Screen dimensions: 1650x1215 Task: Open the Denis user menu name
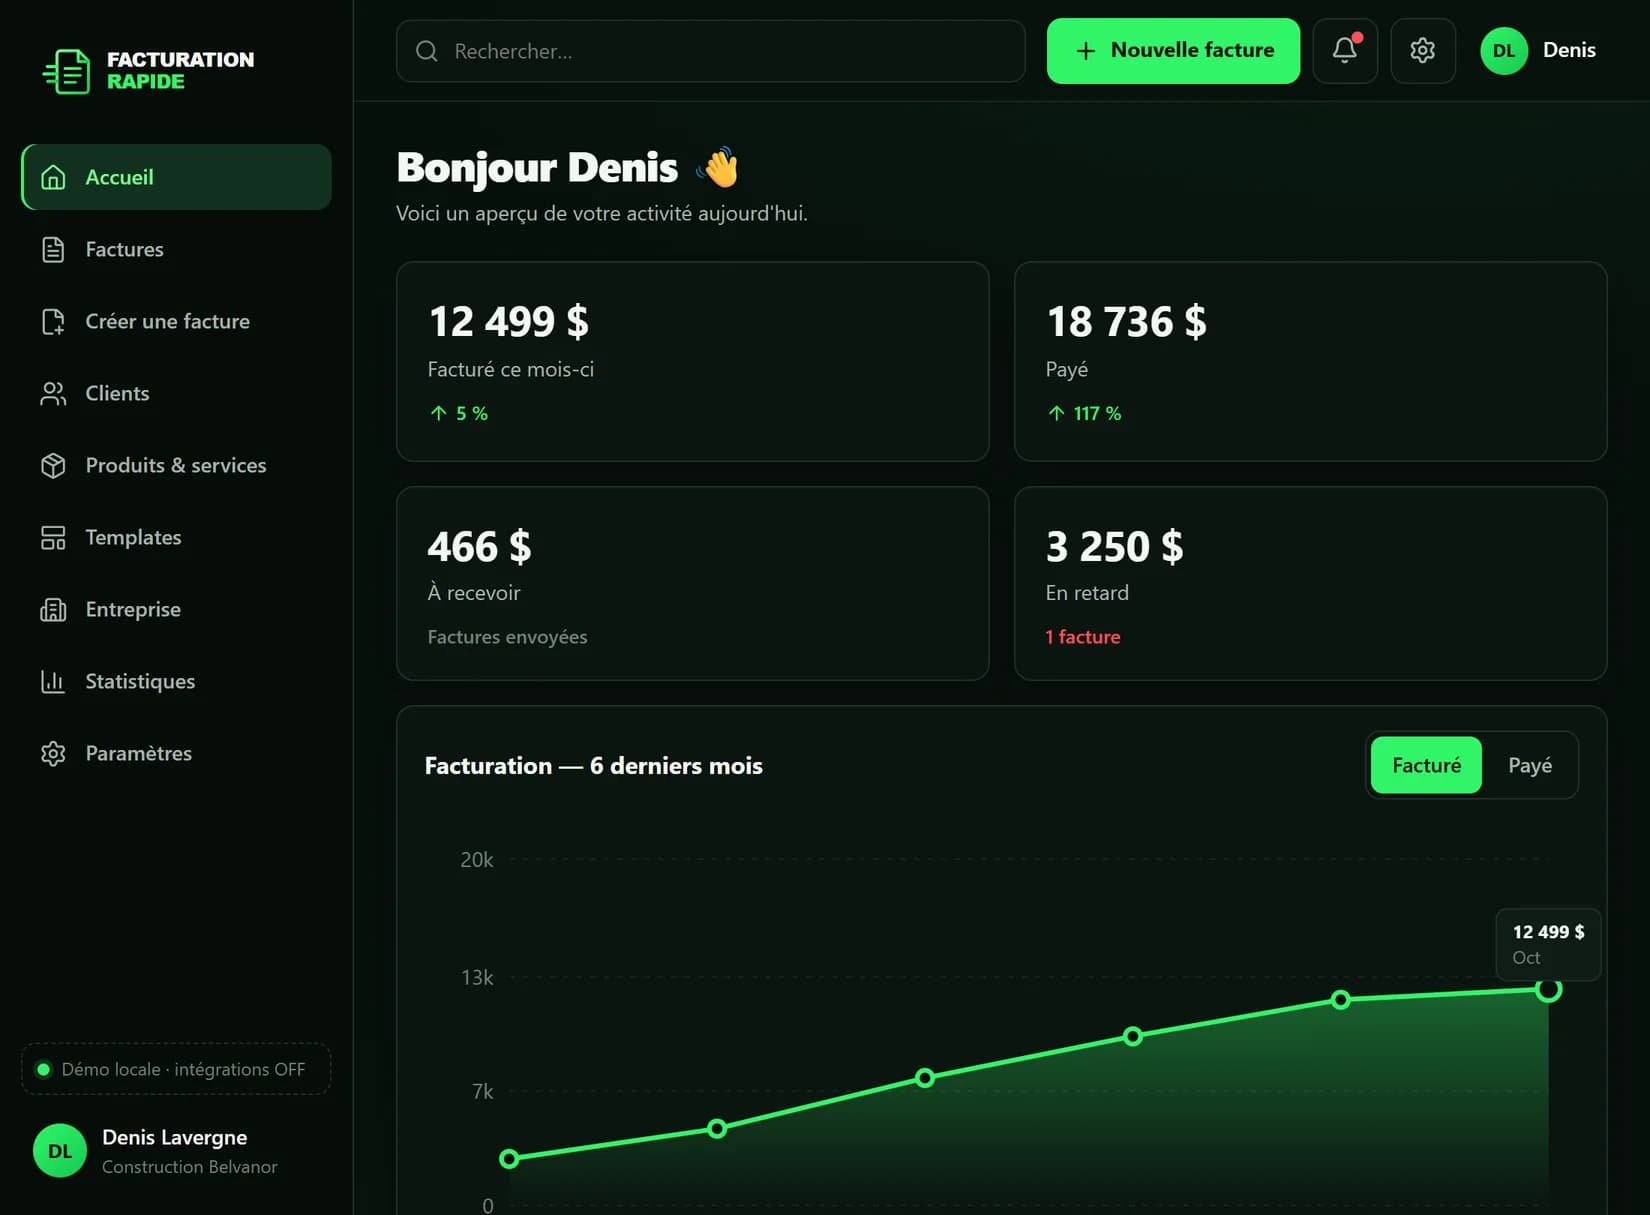point(1569,50)
